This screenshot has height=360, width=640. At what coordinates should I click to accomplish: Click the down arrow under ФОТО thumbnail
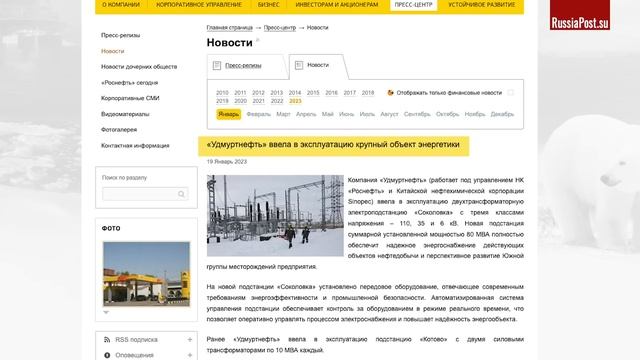106,312
